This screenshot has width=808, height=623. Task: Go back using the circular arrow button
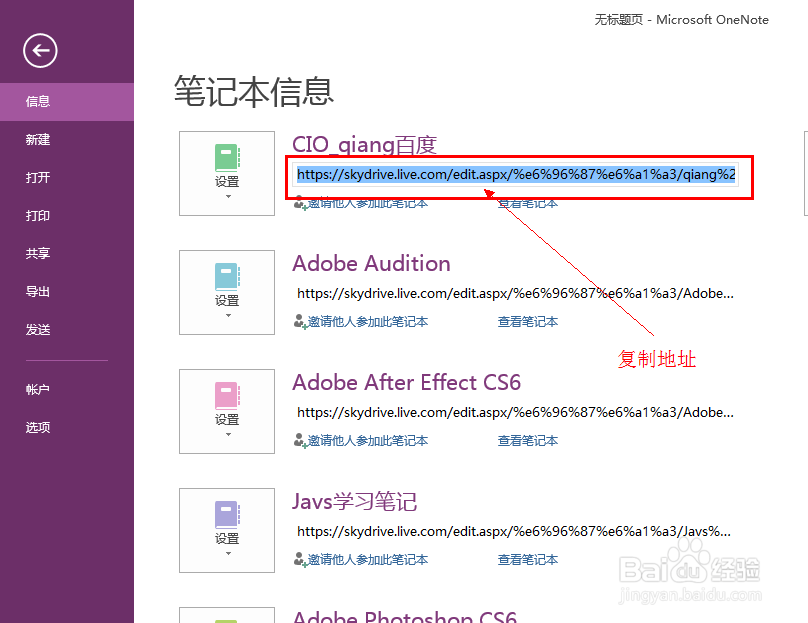(x=40, y=50)
